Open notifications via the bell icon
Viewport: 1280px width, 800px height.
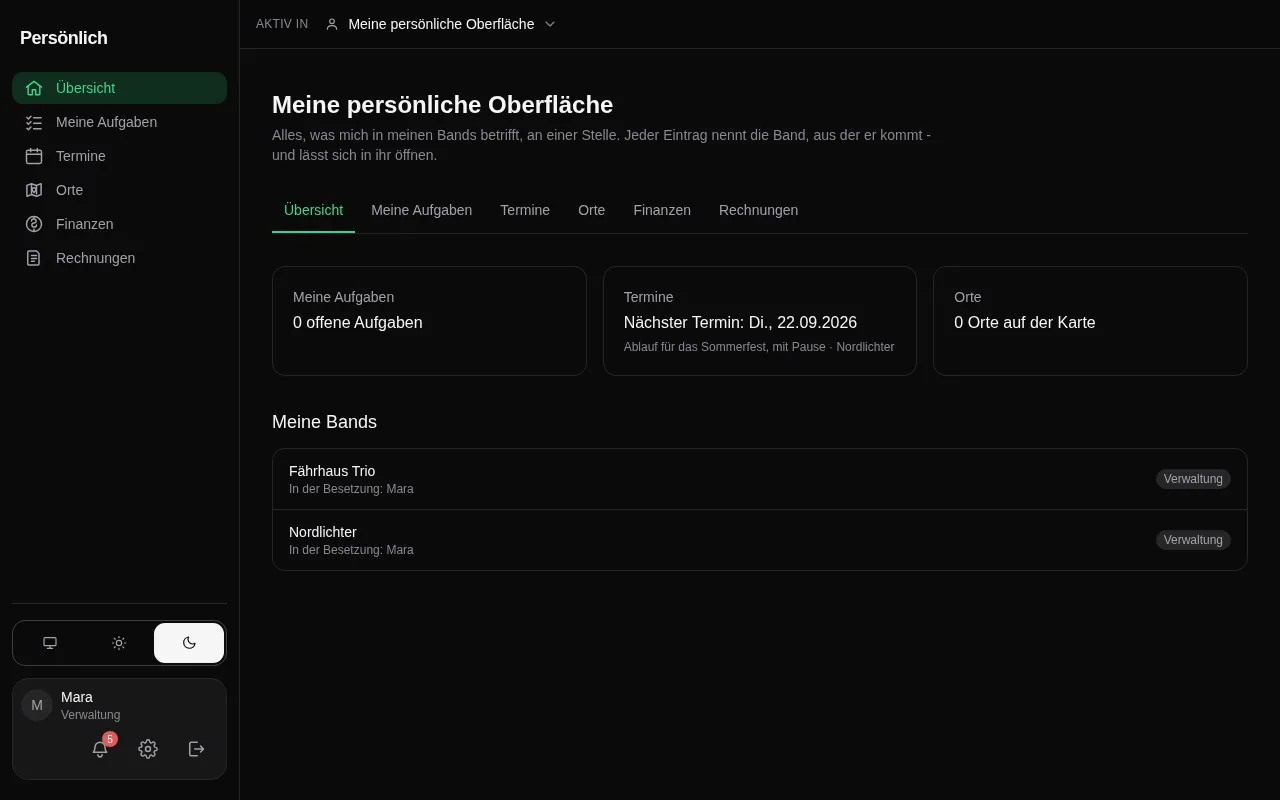(100, 749)
